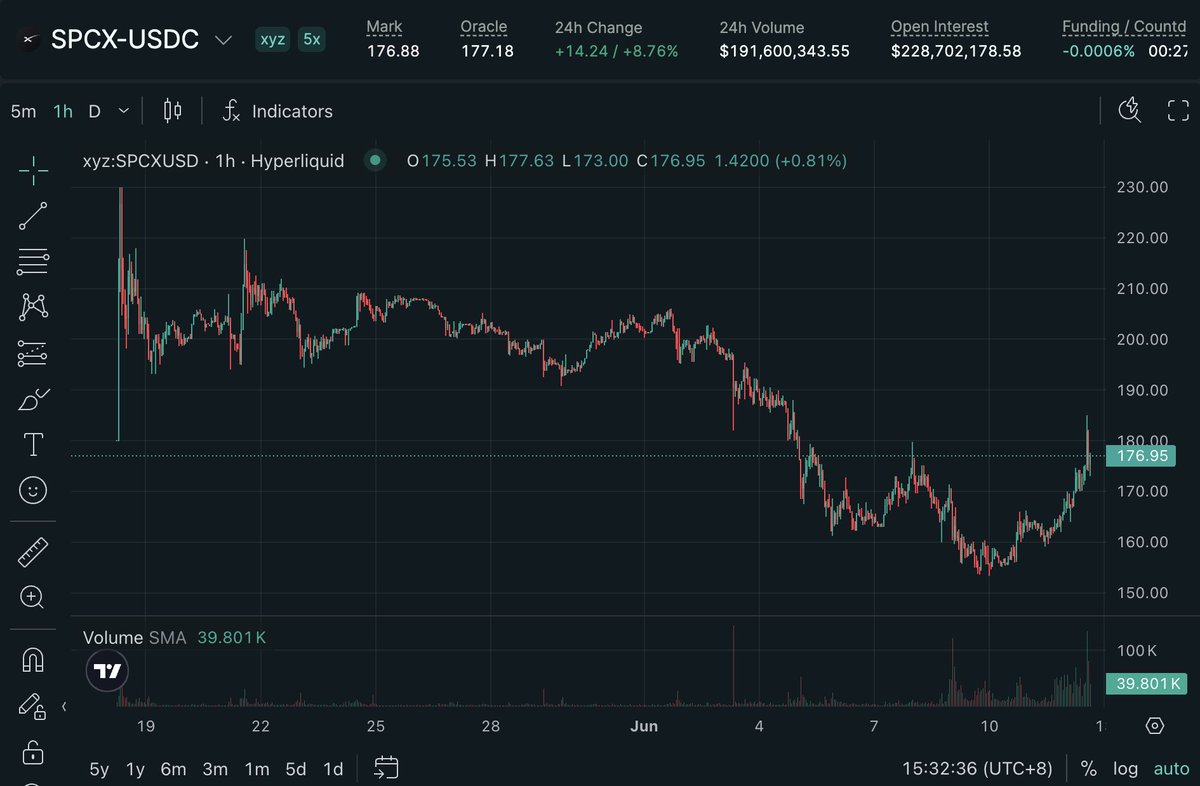Viewport: 1200px width, 786px height.
Task: Open the forecasting and measurement tool
Action: click(33, 353)
